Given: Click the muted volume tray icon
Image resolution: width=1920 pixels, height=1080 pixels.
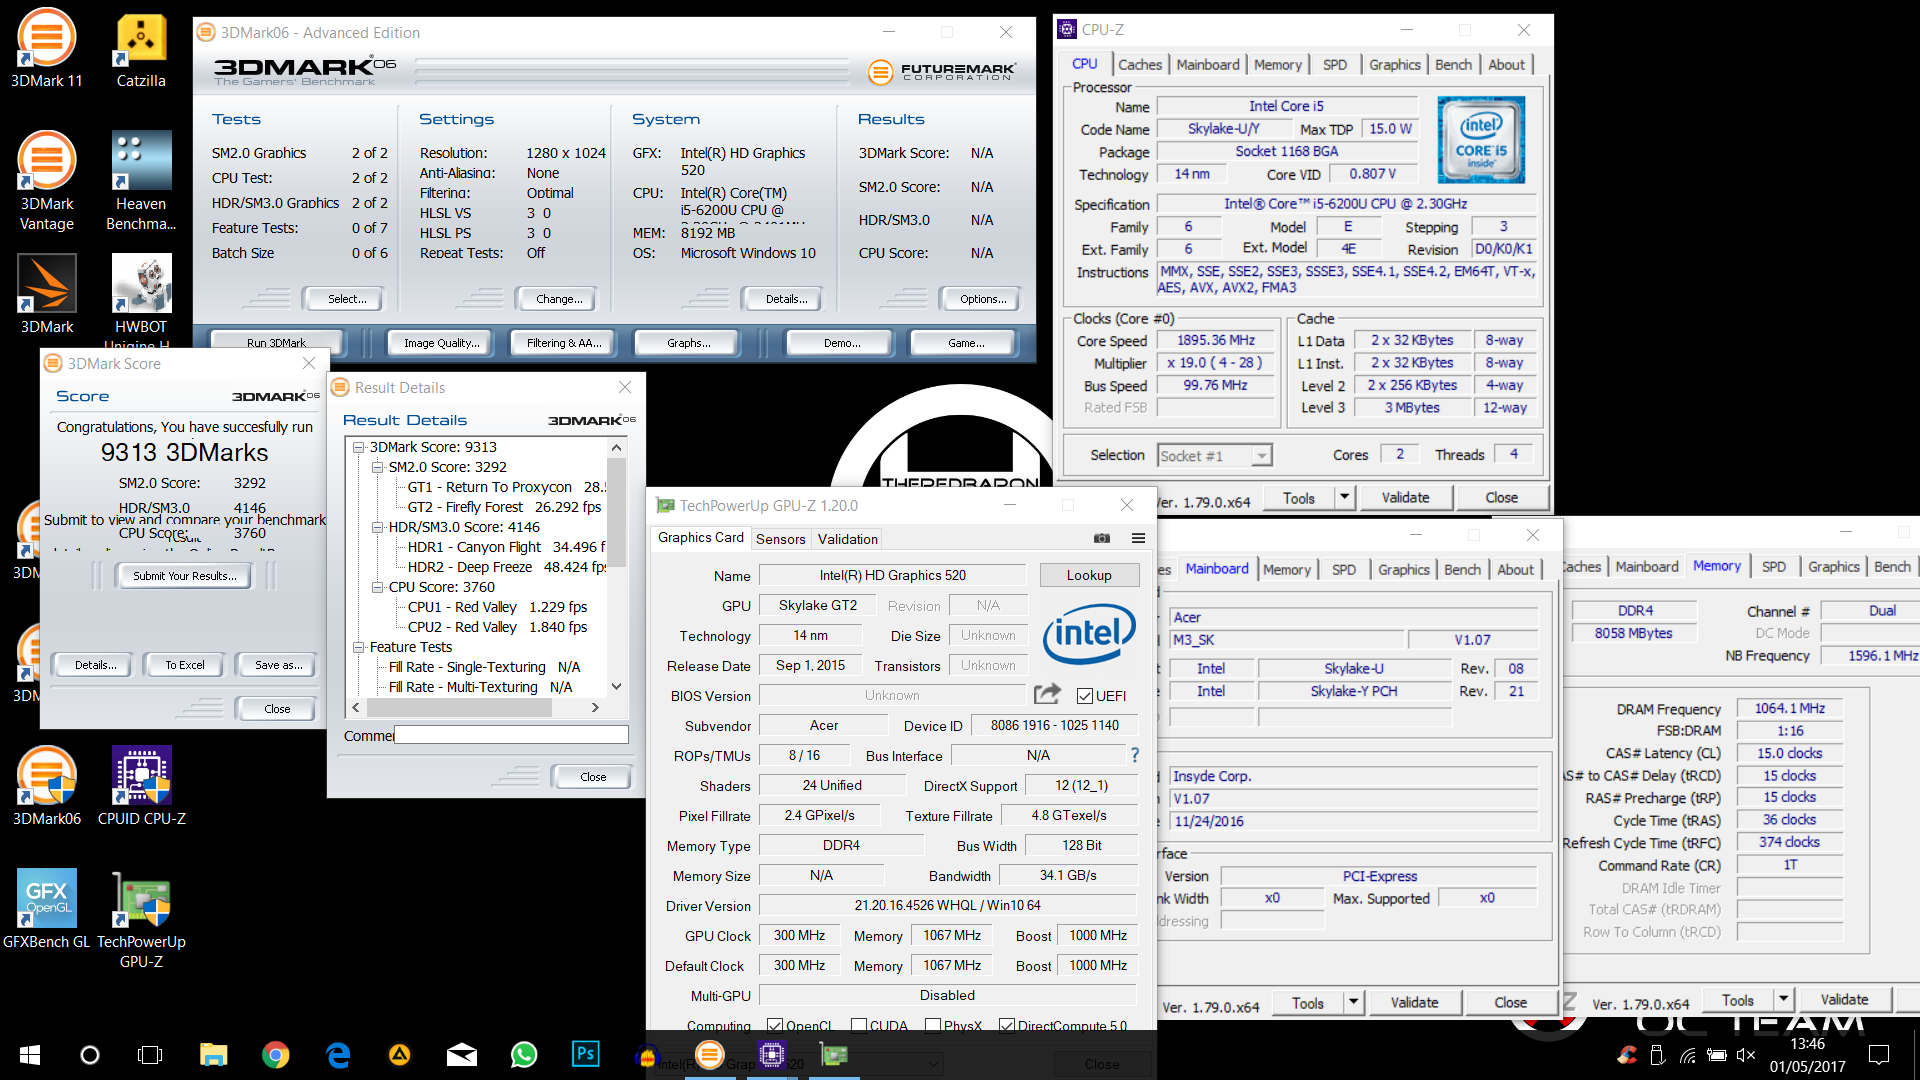Looking at the screenshot, I should pyautogui.click(x=1747, y=1055).
